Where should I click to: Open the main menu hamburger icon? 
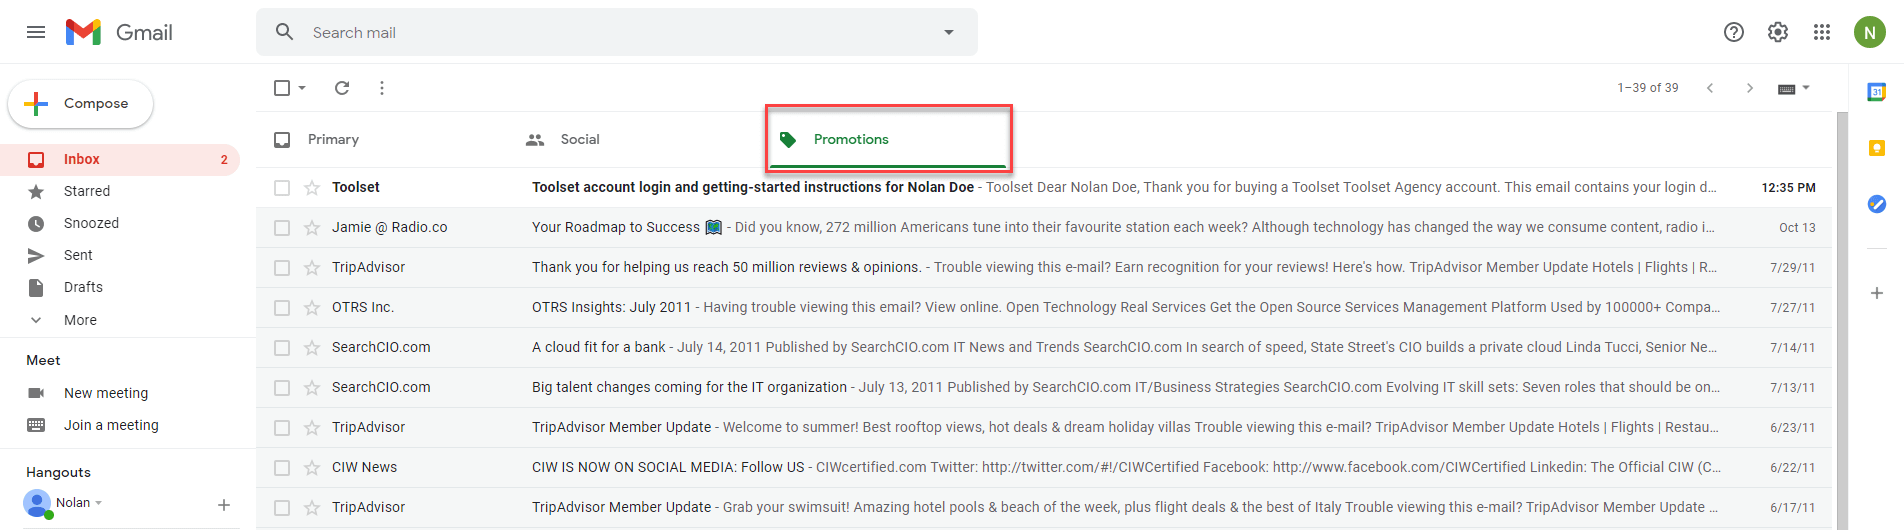36,32
